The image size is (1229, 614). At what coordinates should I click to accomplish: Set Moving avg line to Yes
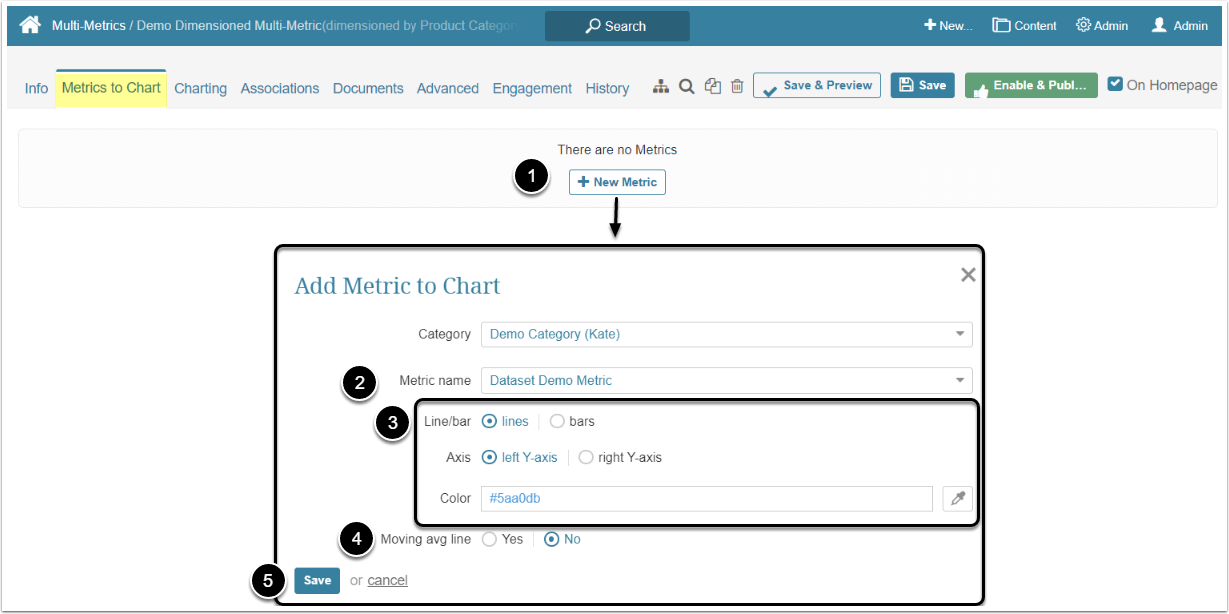489,539
